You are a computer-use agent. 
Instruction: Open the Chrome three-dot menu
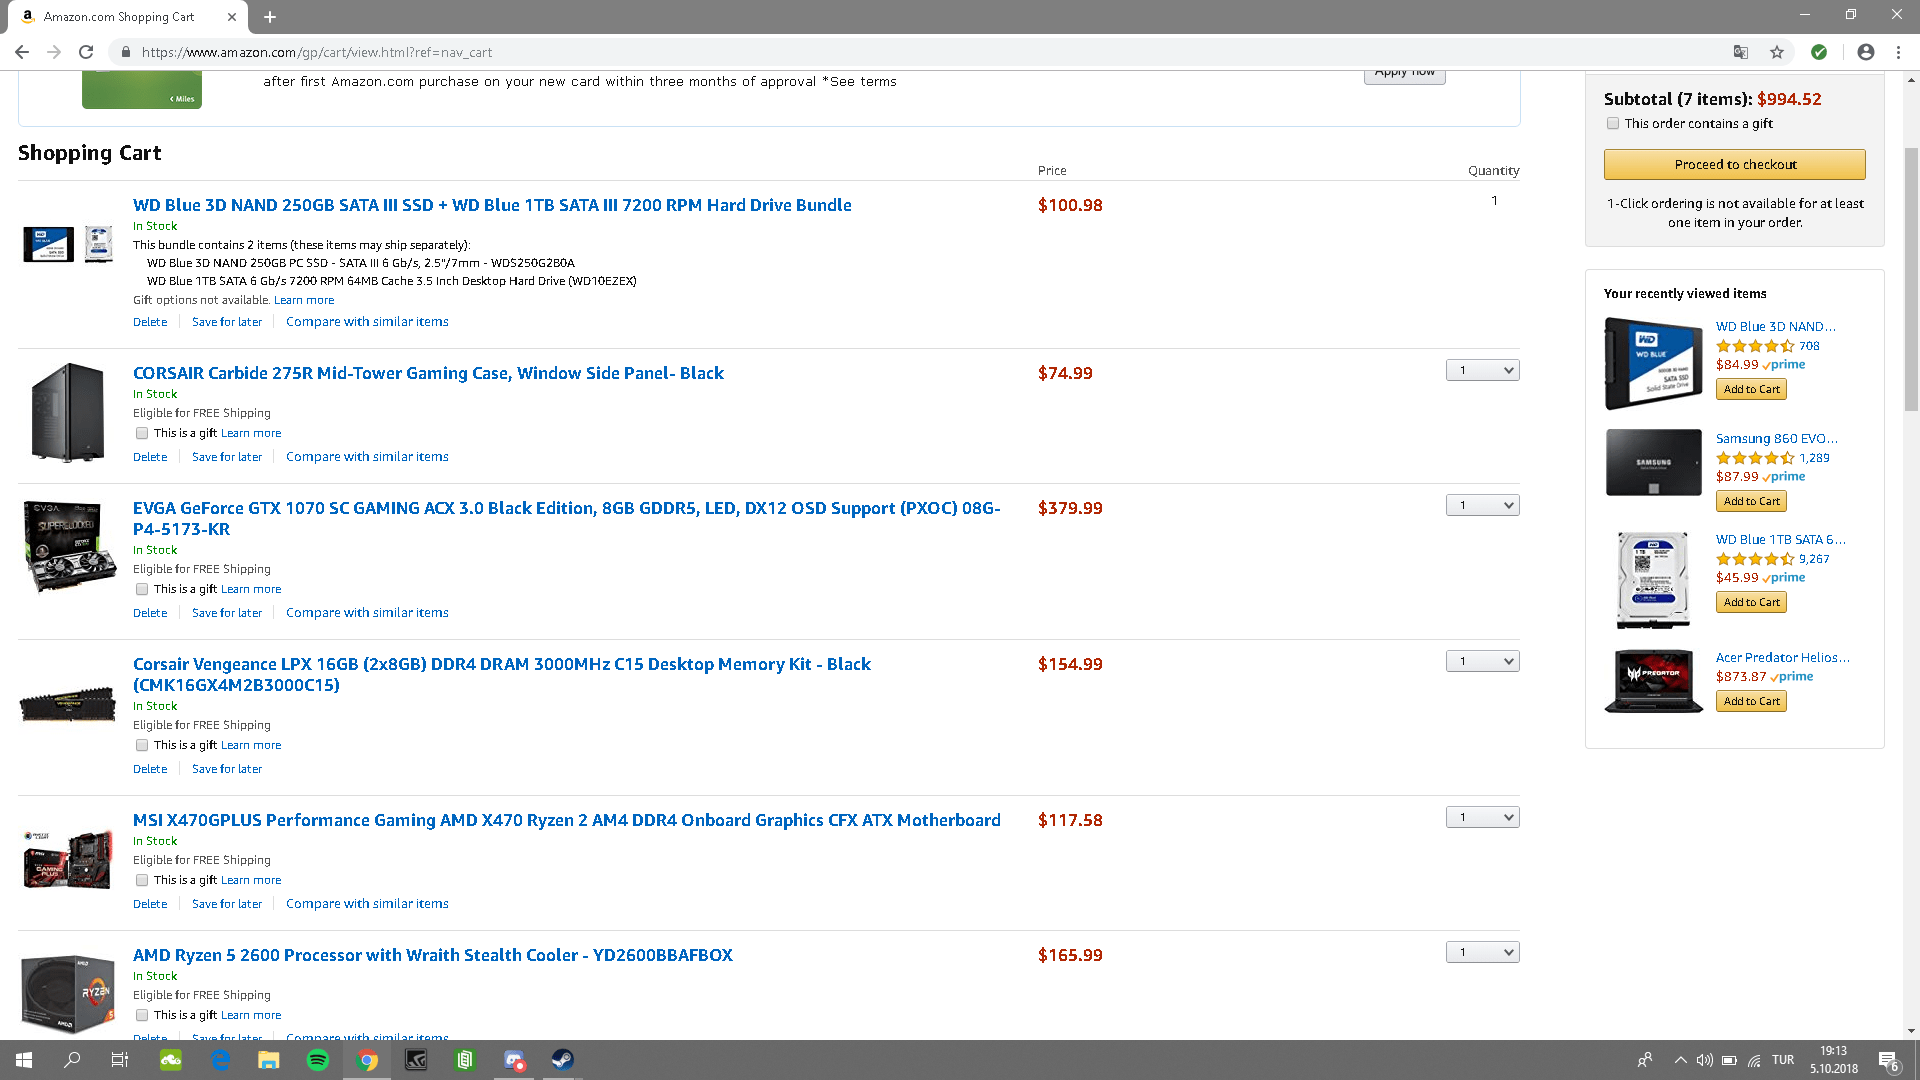pos(1898,52)
